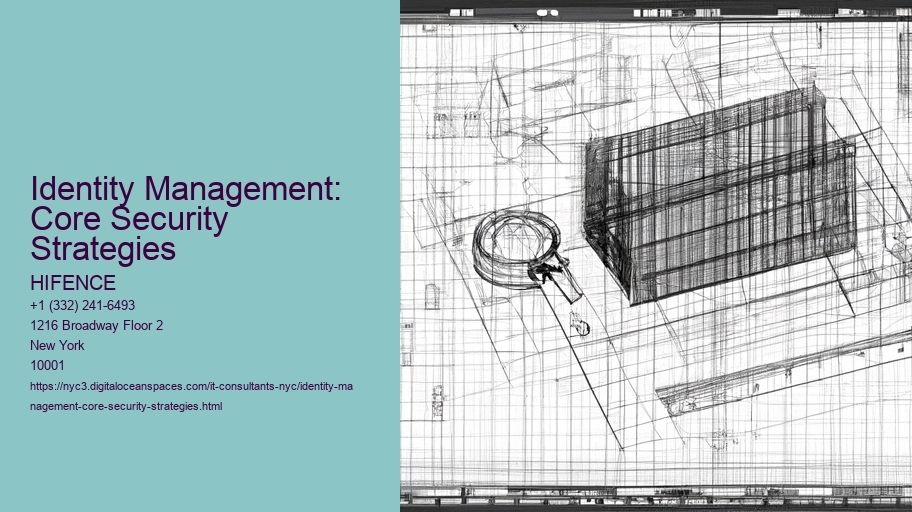Click the ZIP code 10001
Viewport: 912px width, 512px height.
[47, 365]
